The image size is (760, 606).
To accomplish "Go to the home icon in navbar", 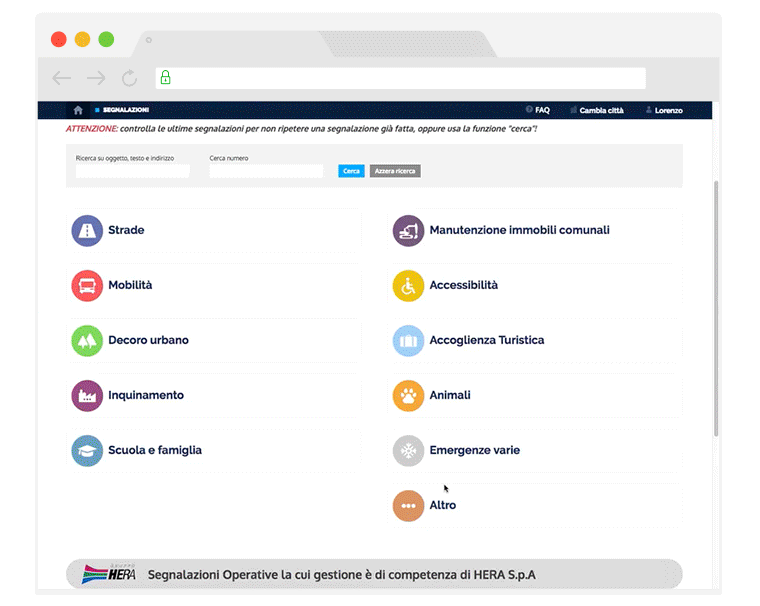I will click(78, 110).
